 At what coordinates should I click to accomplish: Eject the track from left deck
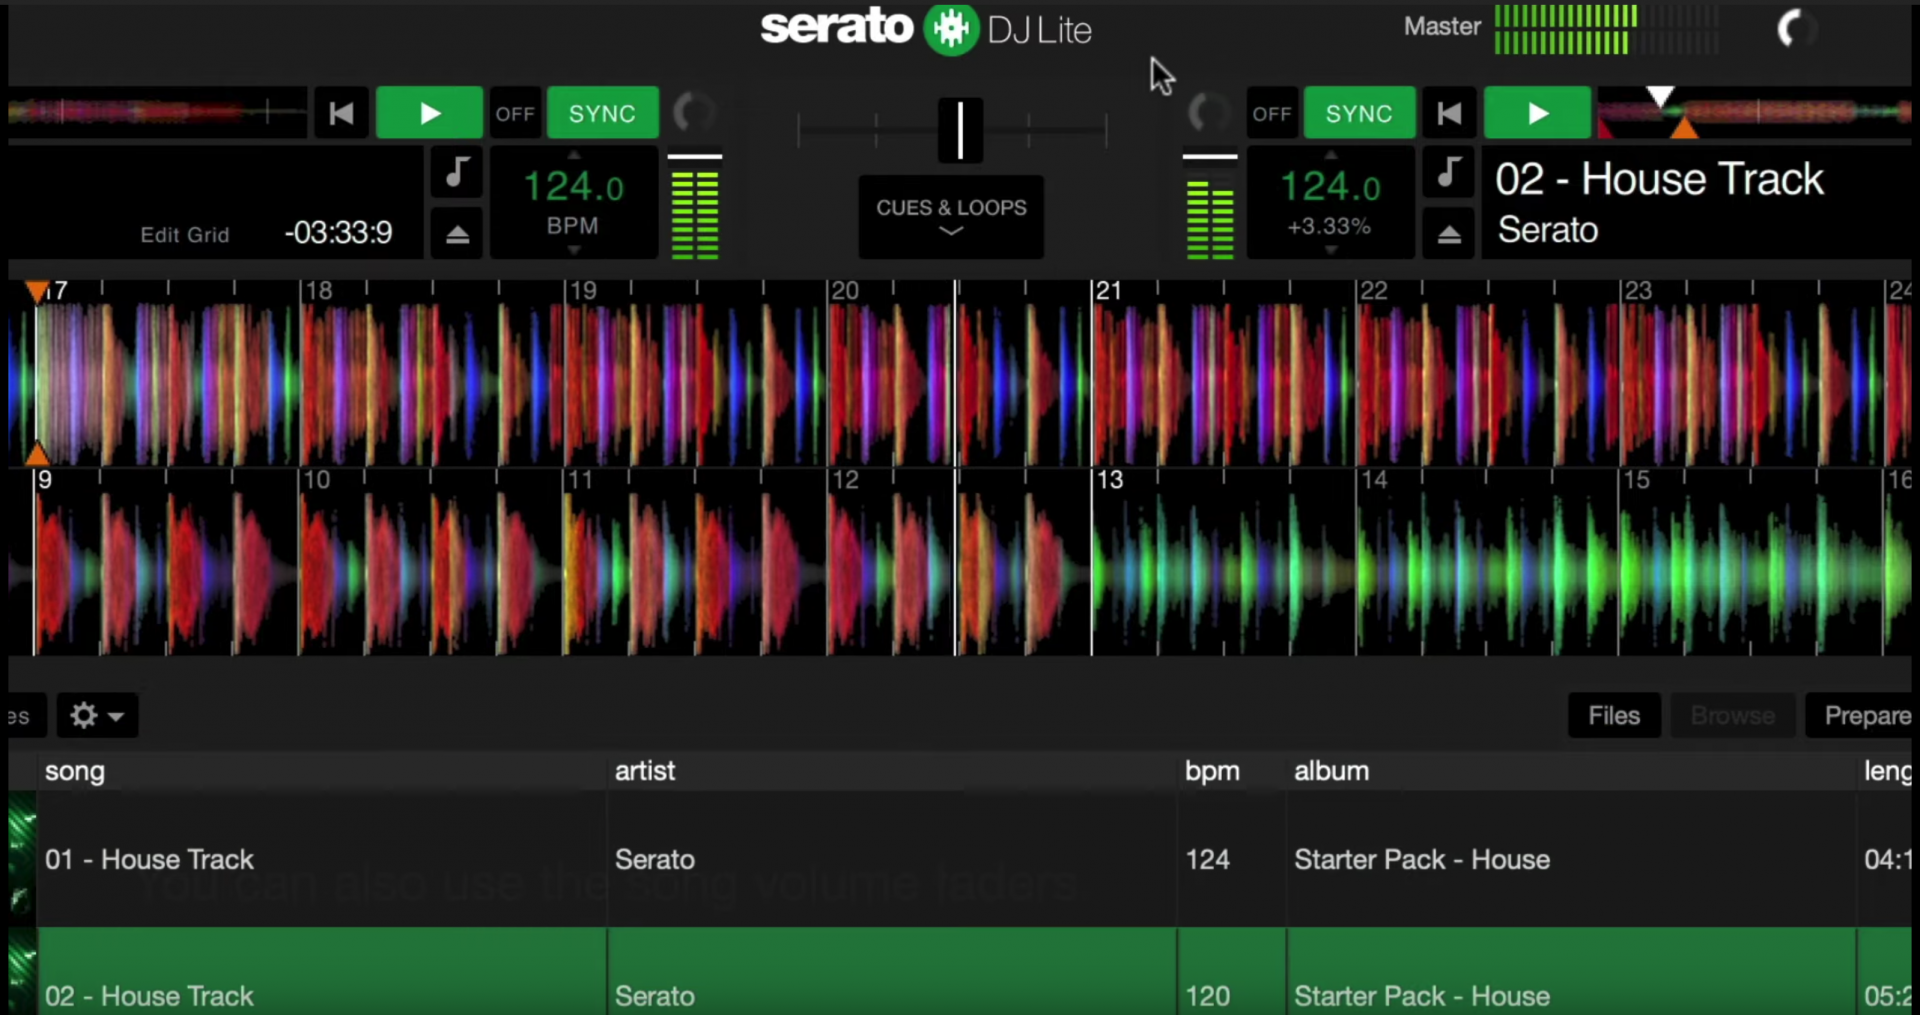coord(457,235)
